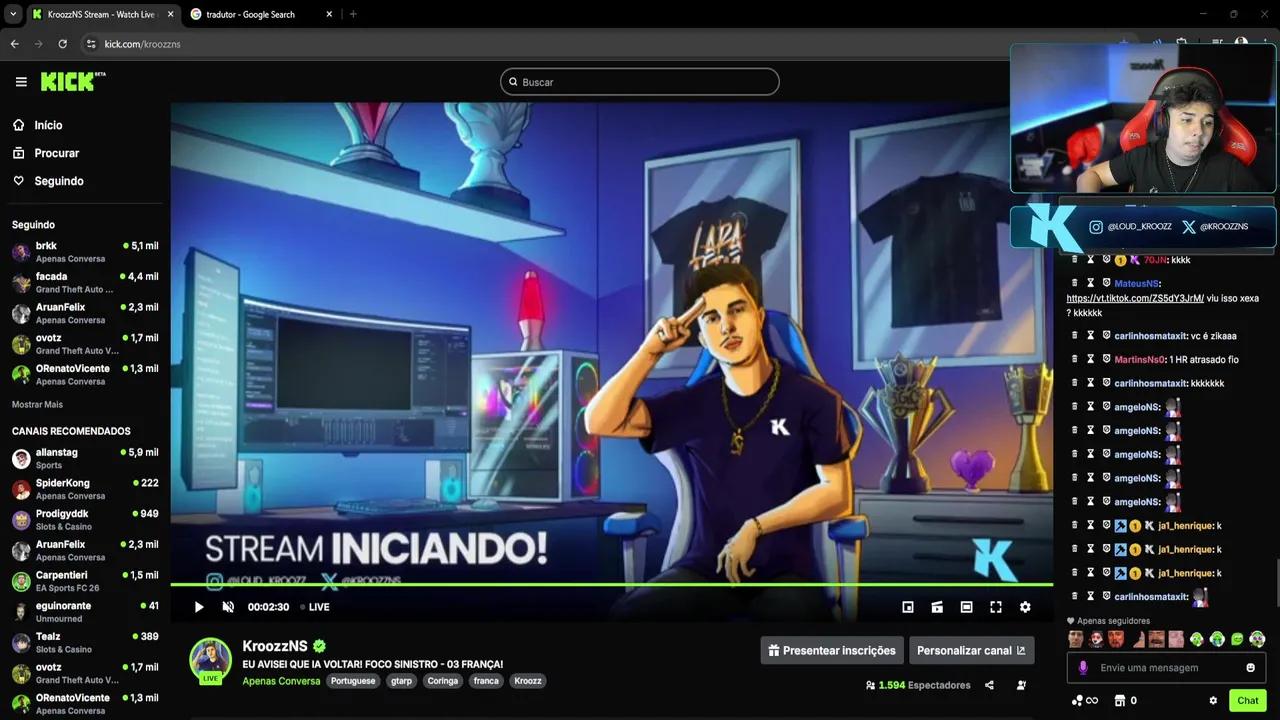This screenshot has width=1280, height=720.
Task: Send the message with the green Chat button
Action: [x=1247, y=701]
